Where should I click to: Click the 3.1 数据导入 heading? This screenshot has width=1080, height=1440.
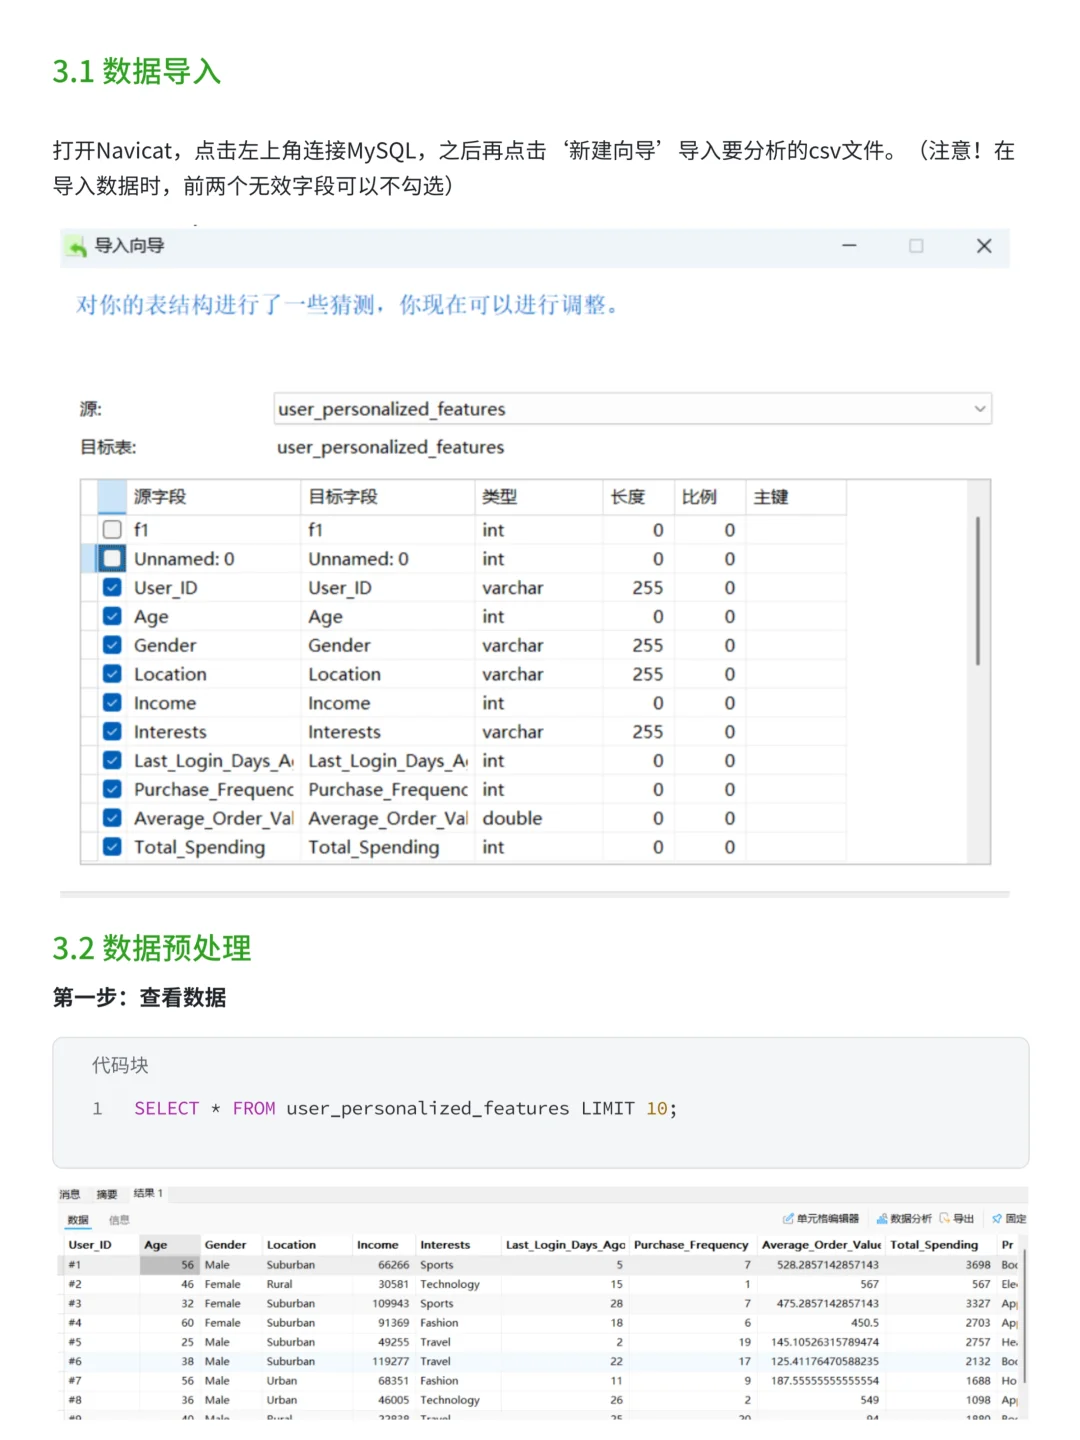(x=137, y=71)
